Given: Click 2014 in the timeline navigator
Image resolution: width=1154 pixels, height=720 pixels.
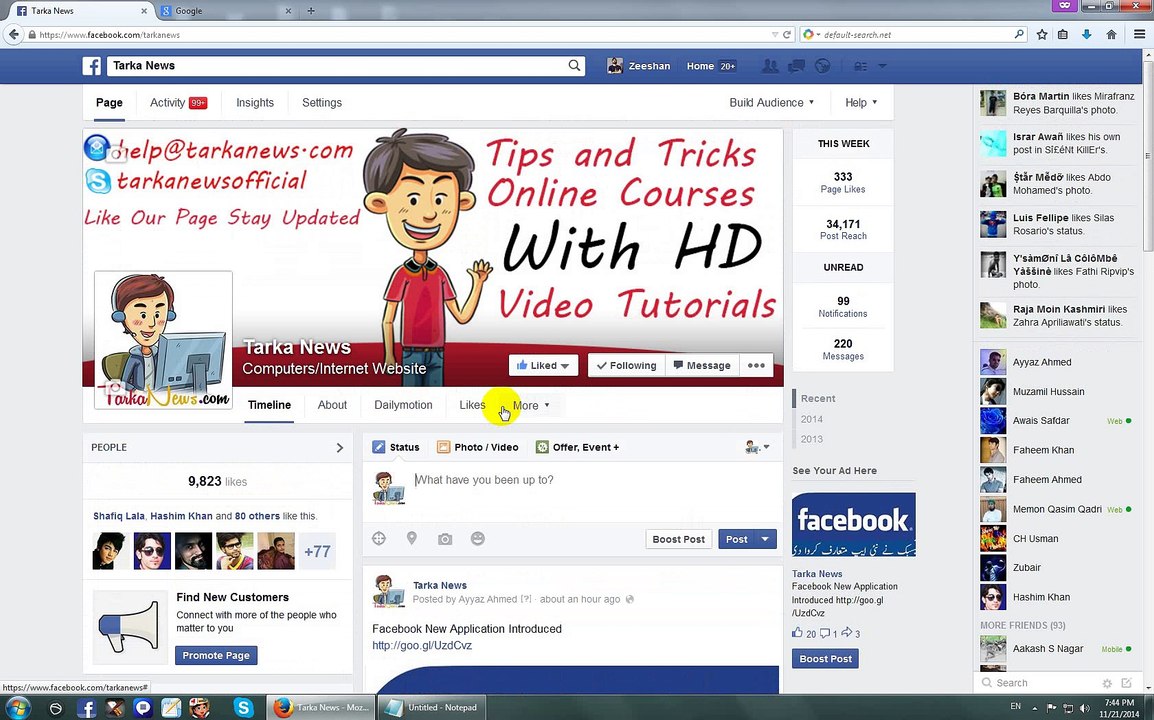Looking at the screenshot, I should (x=812, y=419).
